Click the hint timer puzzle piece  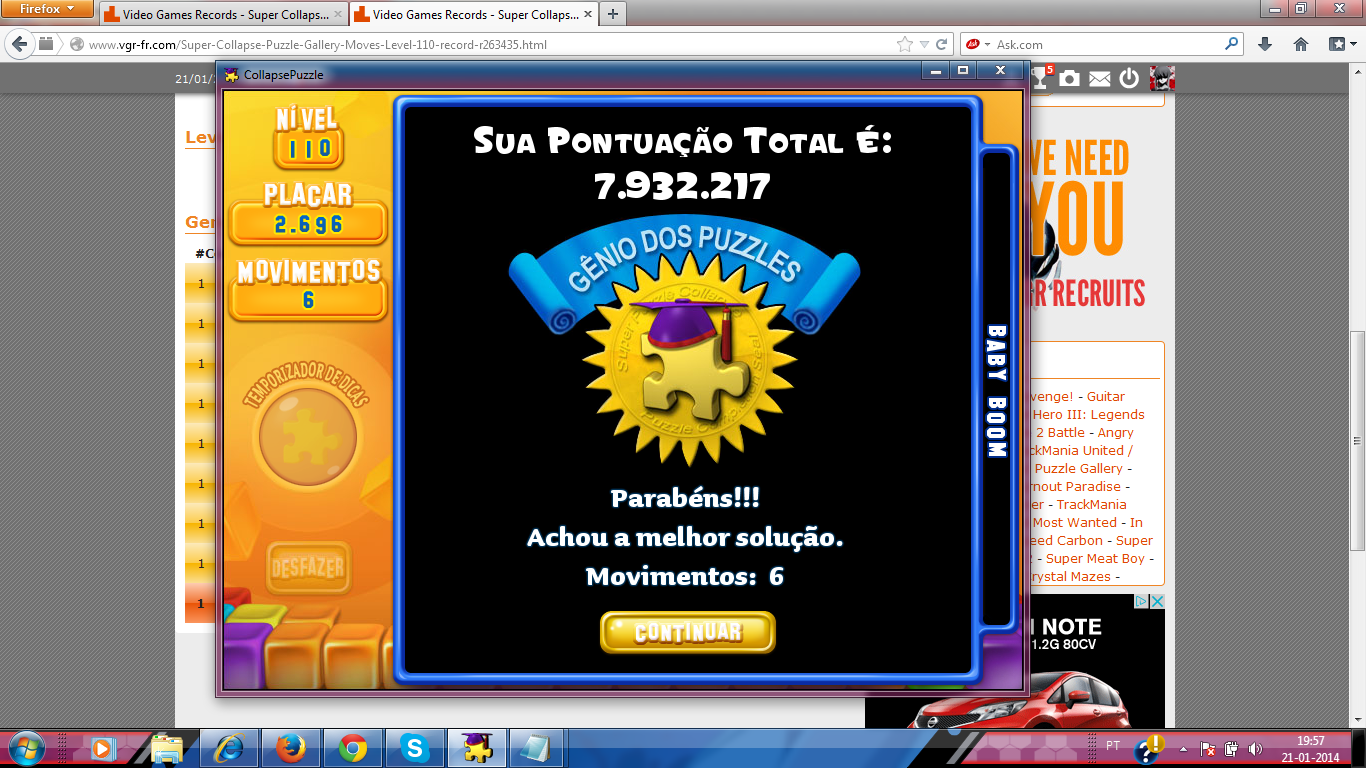pyautogui.click(x=307, y=437)
